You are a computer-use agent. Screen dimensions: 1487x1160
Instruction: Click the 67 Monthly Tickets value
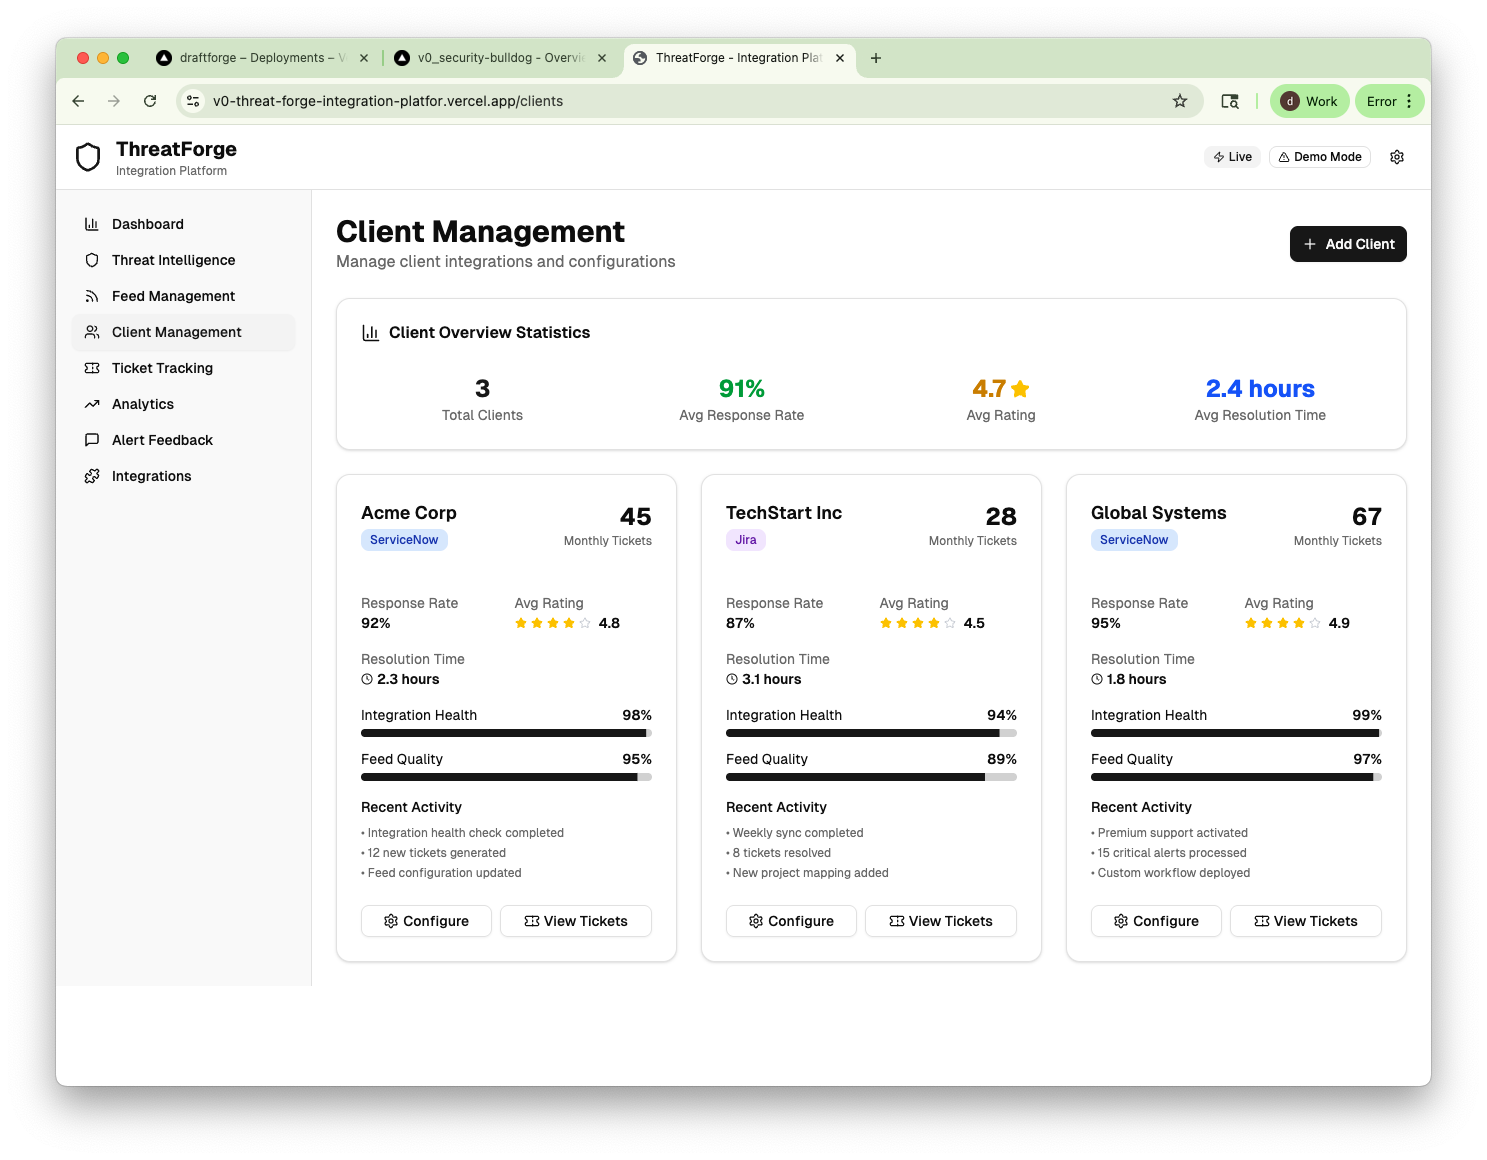pyautogui.click(x=1367, y=517)
